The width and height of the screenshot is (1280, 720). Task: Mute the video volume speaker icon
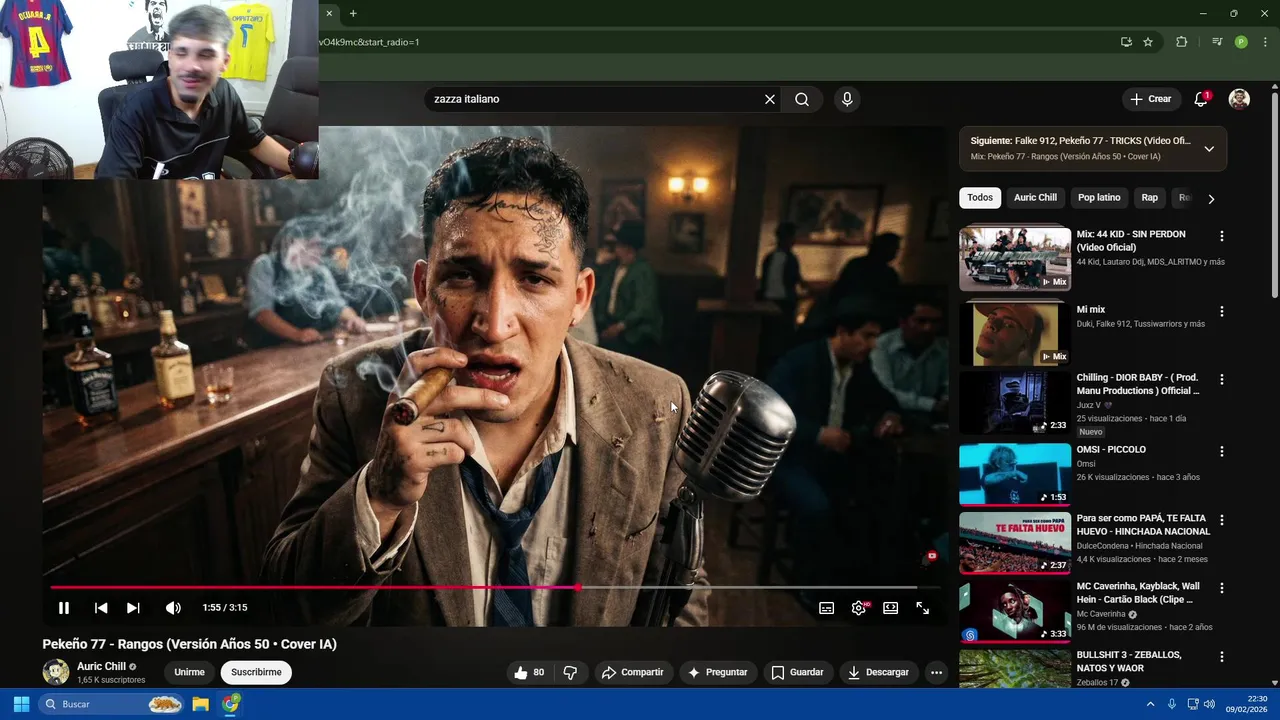173,608
